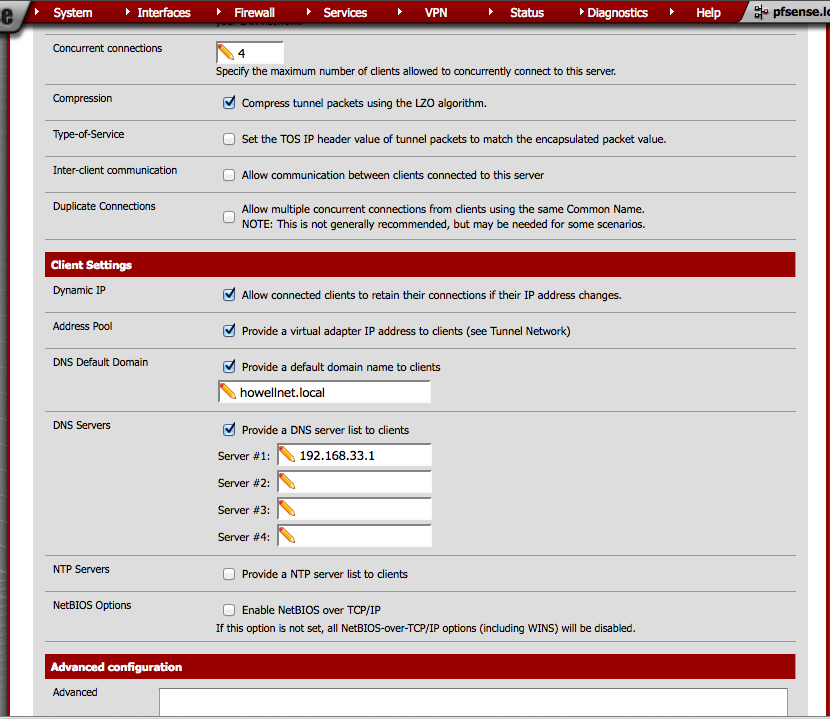Click pencil icon in Server #2 field

pyautogui.click(x=287, y=481)
